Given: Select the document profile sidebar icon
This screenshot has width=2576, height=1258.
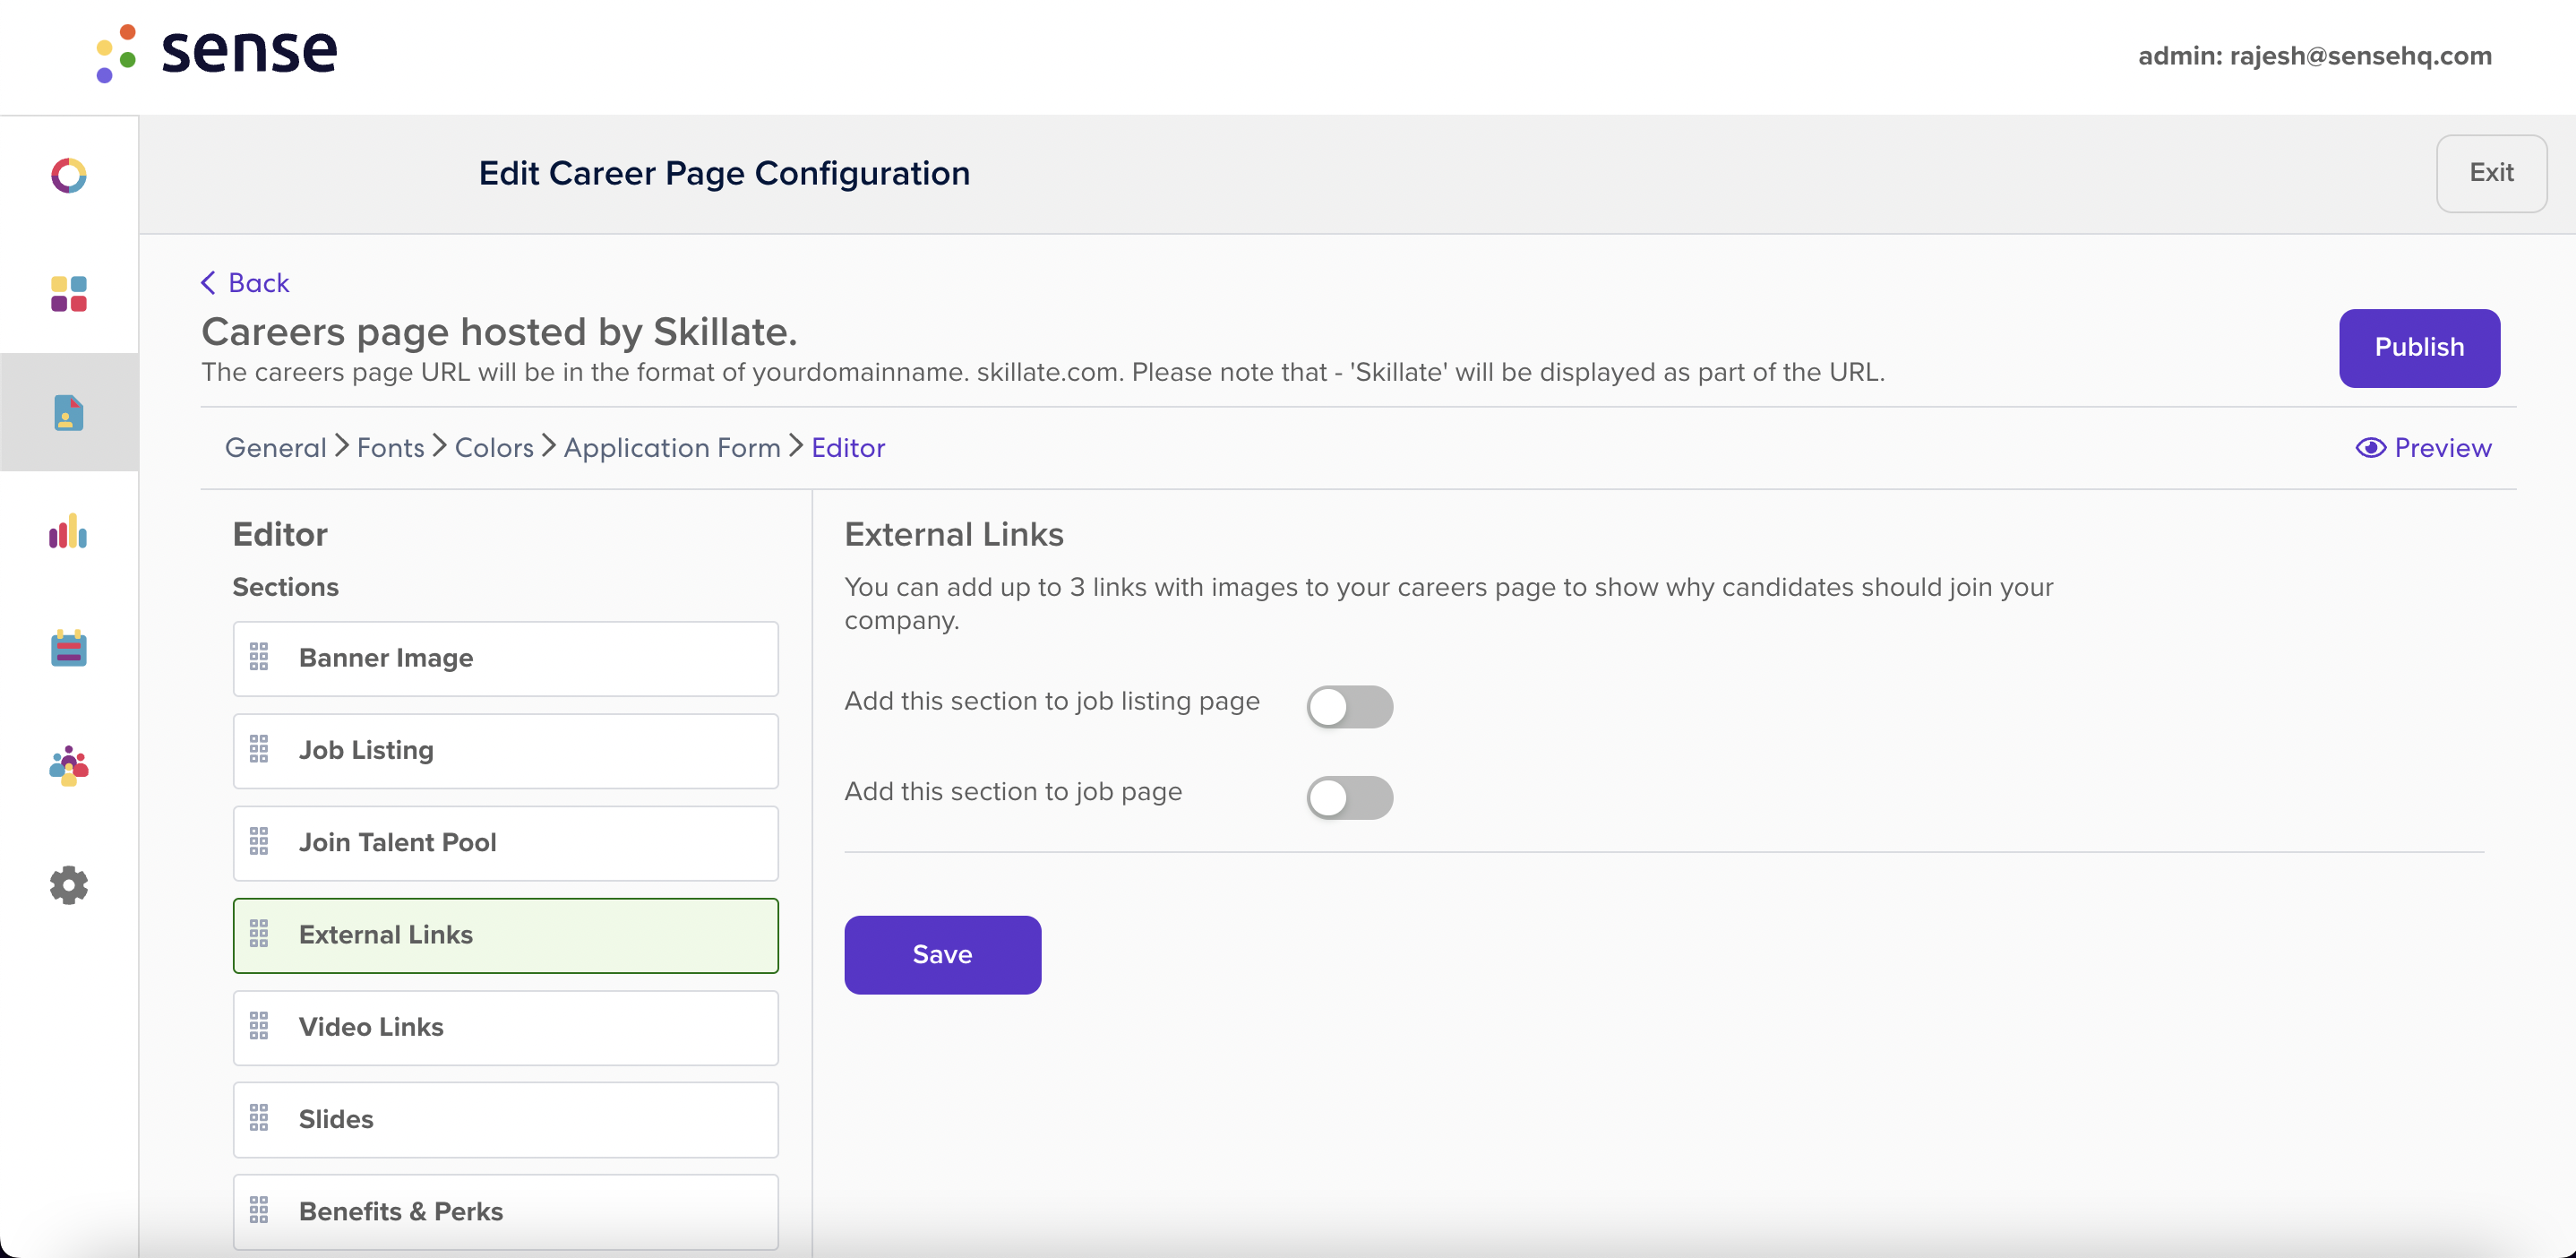Looking at the screenshot, I should point(69,412).
